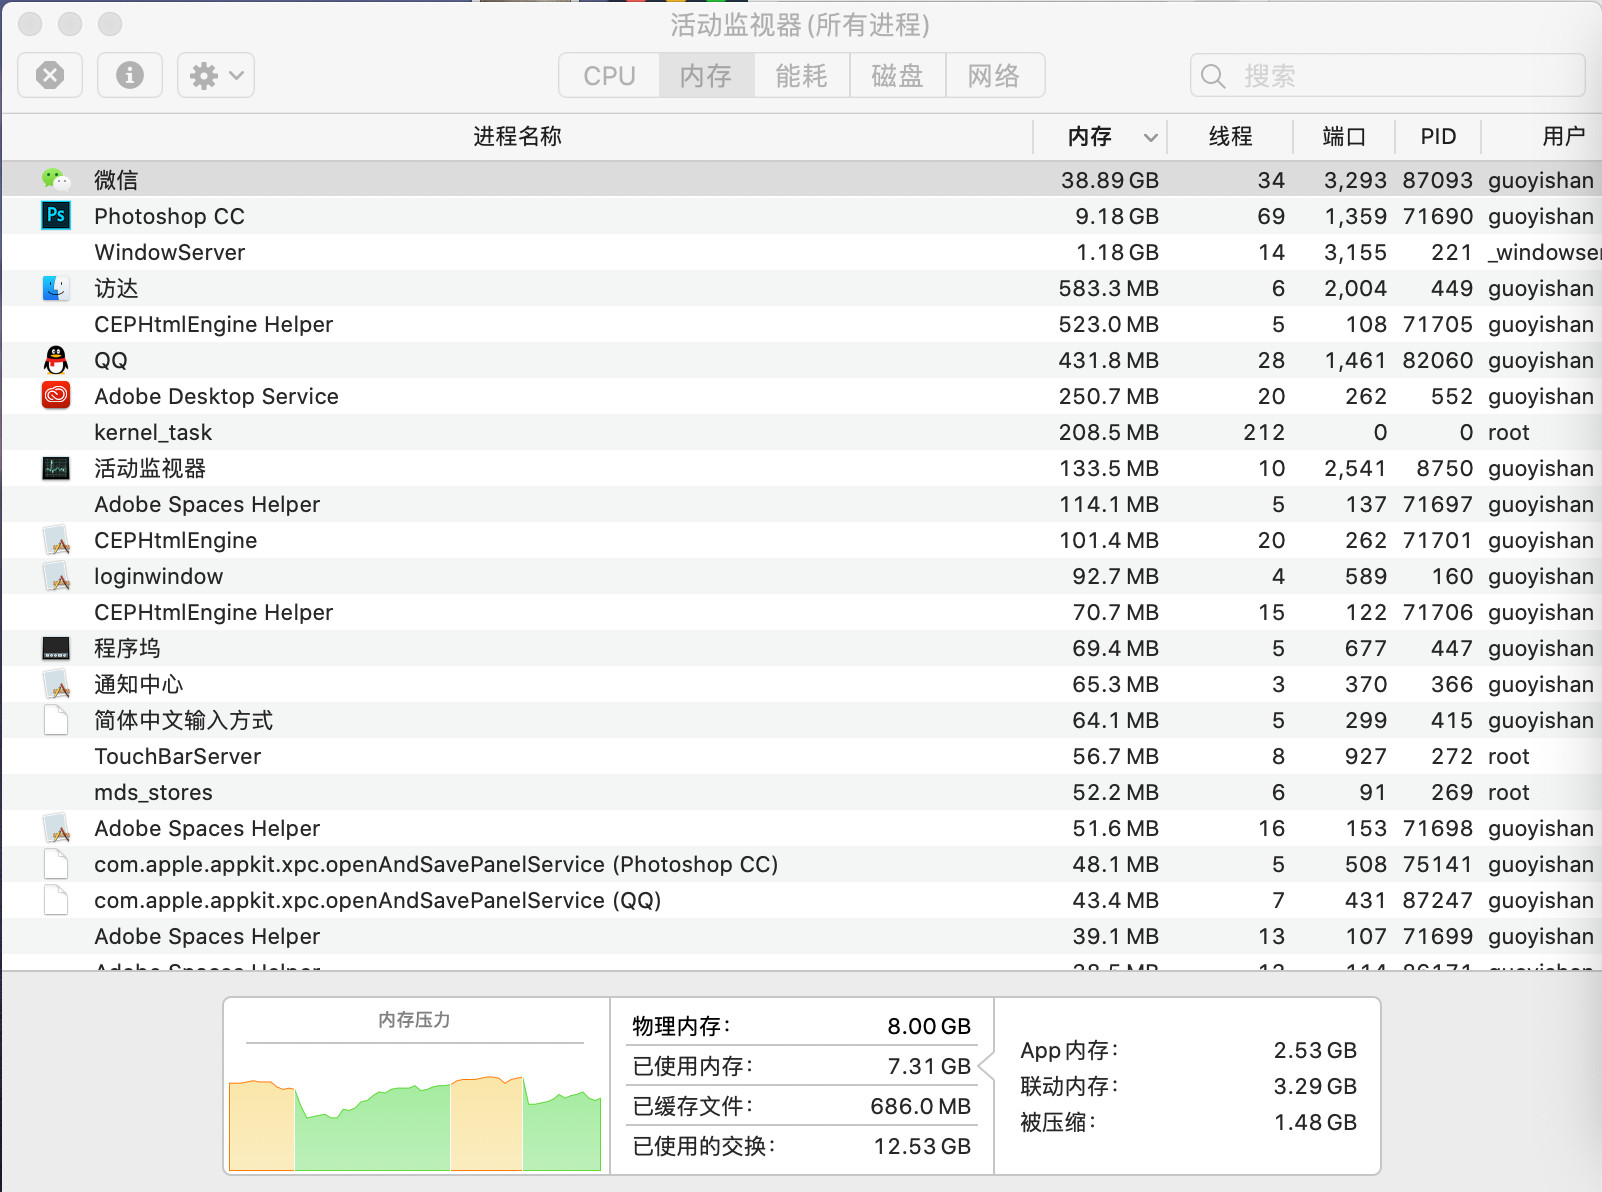The image size is (1602, 1192).
Task: Click _windowserver user cell
Action: tap(1544, 252)
